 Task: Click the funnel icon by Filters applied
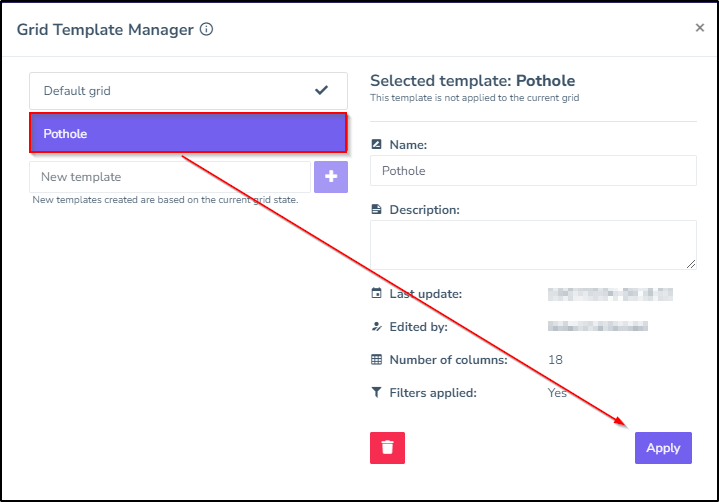point(376,392)
